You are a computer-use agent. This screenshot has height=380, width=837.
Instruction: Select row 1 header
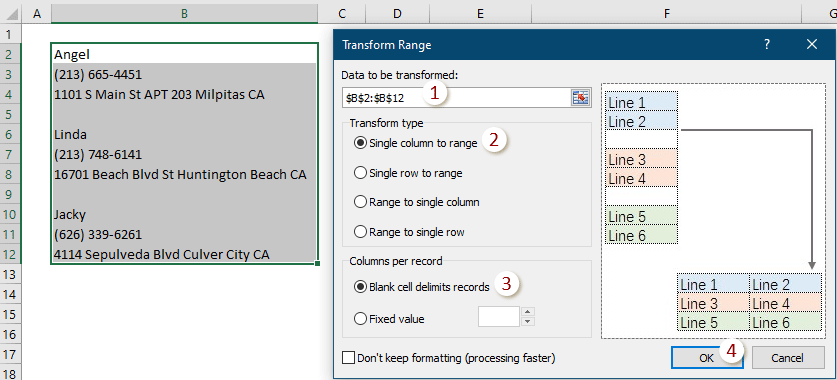11,34
